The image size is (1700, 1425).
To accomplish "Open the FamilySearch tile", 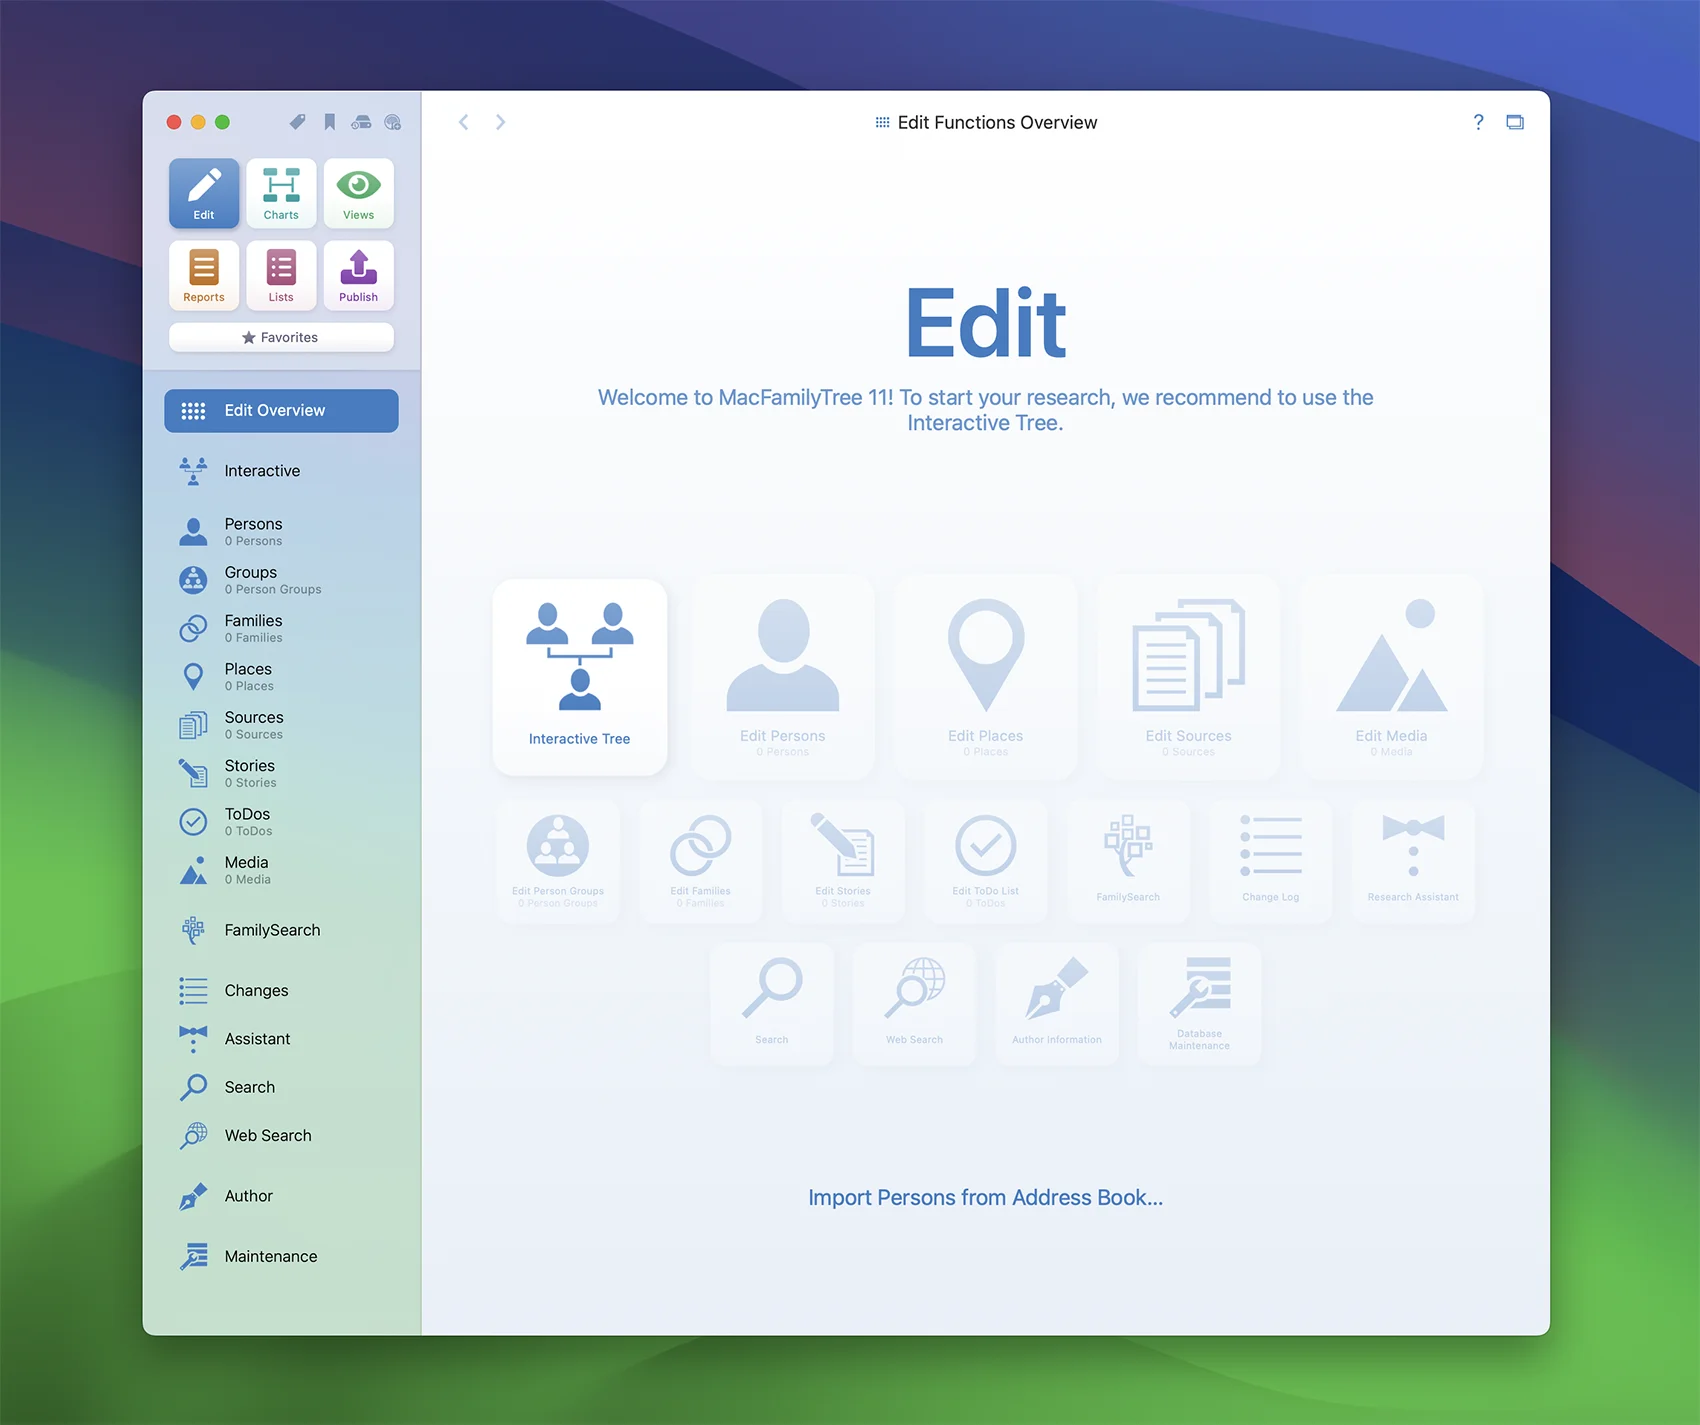I will 1128,861.
